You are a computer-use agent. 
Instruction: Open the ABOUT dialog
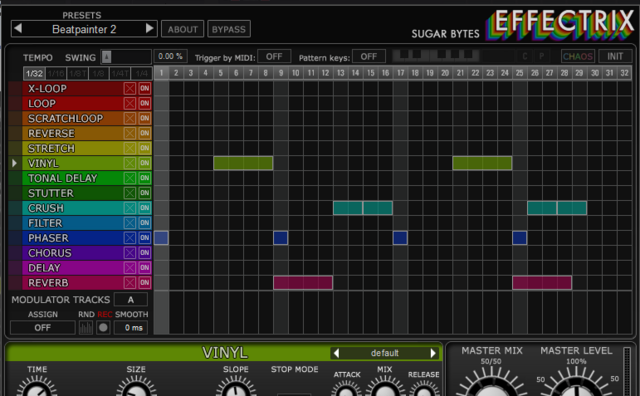(182, 29)
